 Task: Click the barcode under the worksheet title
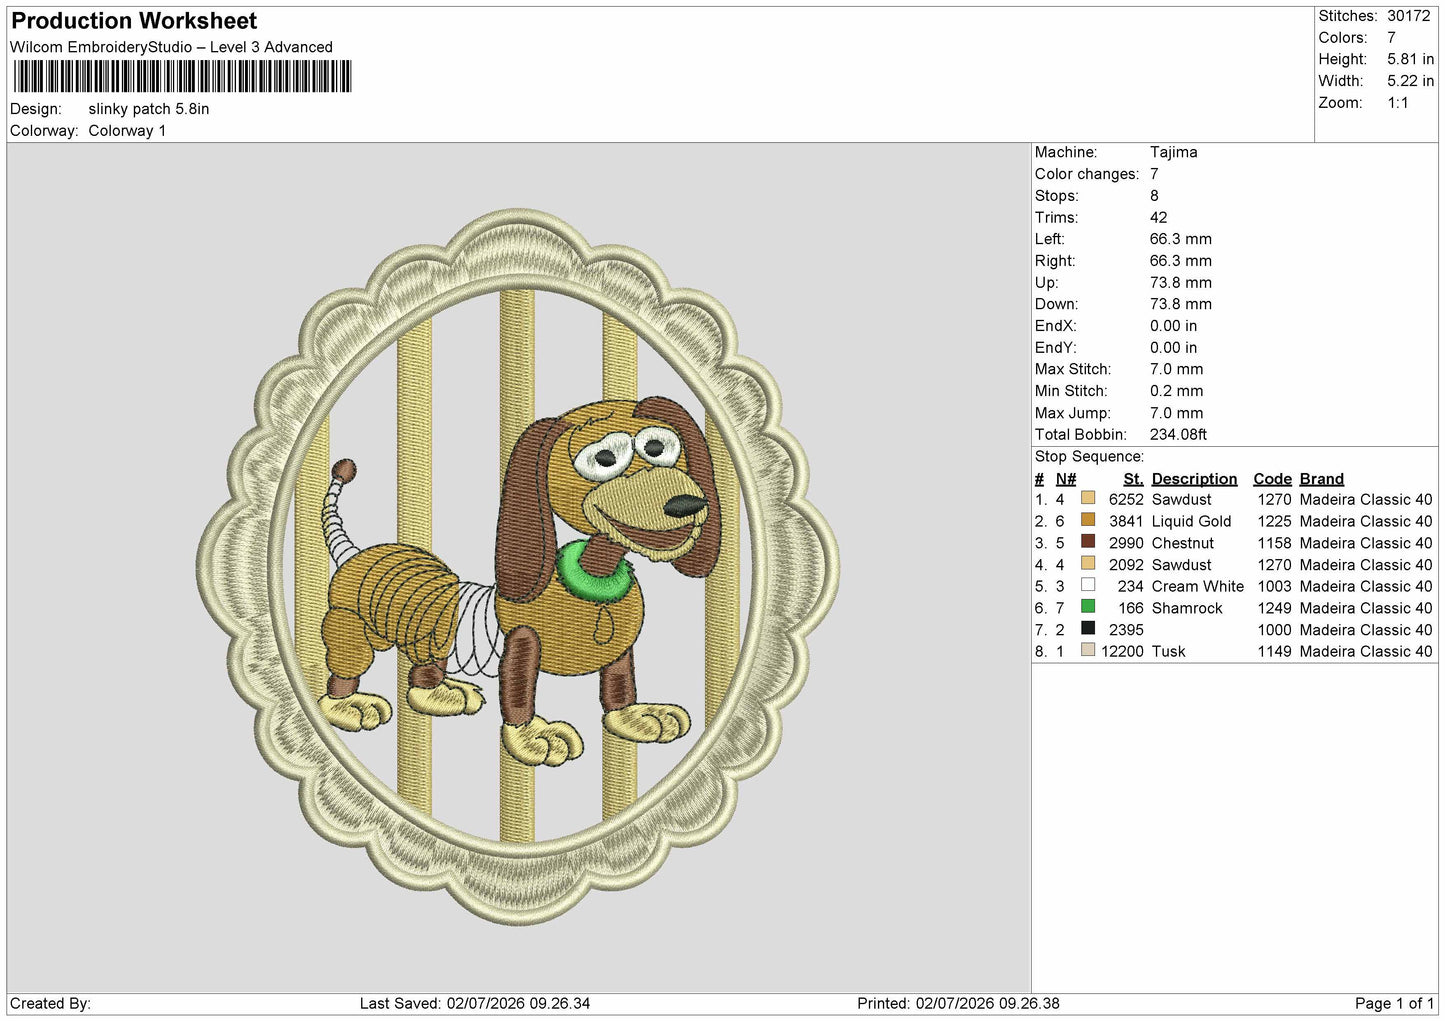coord(182,76)
